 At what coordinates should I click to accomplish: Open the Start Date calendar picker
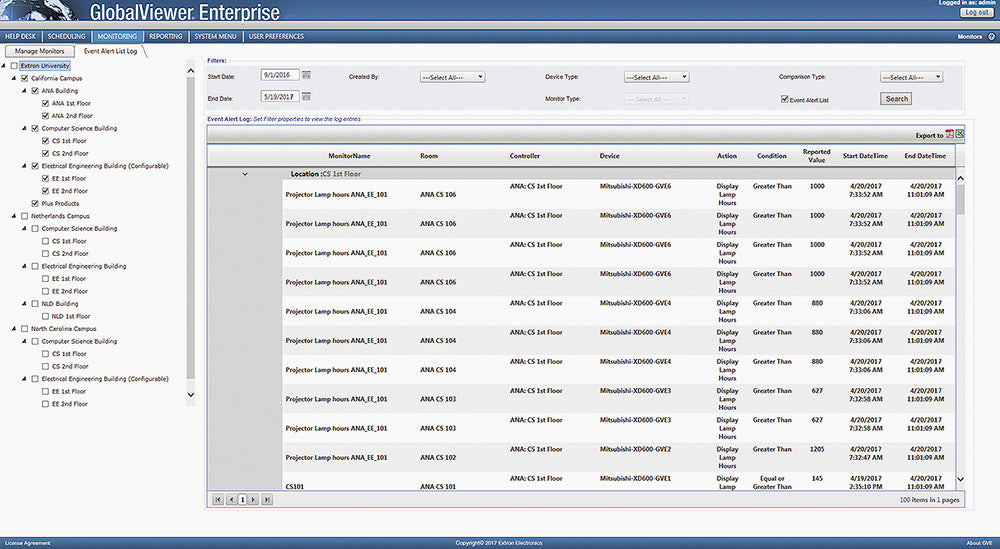tap(306, 75)
